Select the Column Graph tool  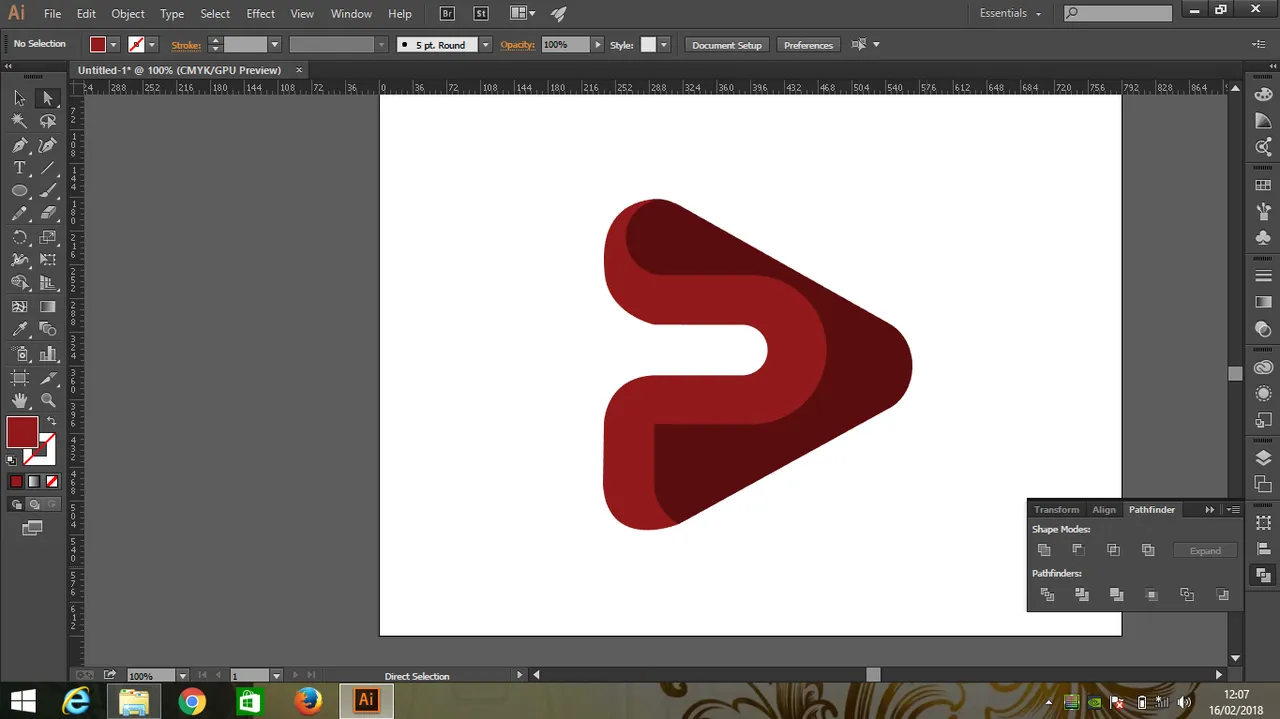click(x=47, y=354)
